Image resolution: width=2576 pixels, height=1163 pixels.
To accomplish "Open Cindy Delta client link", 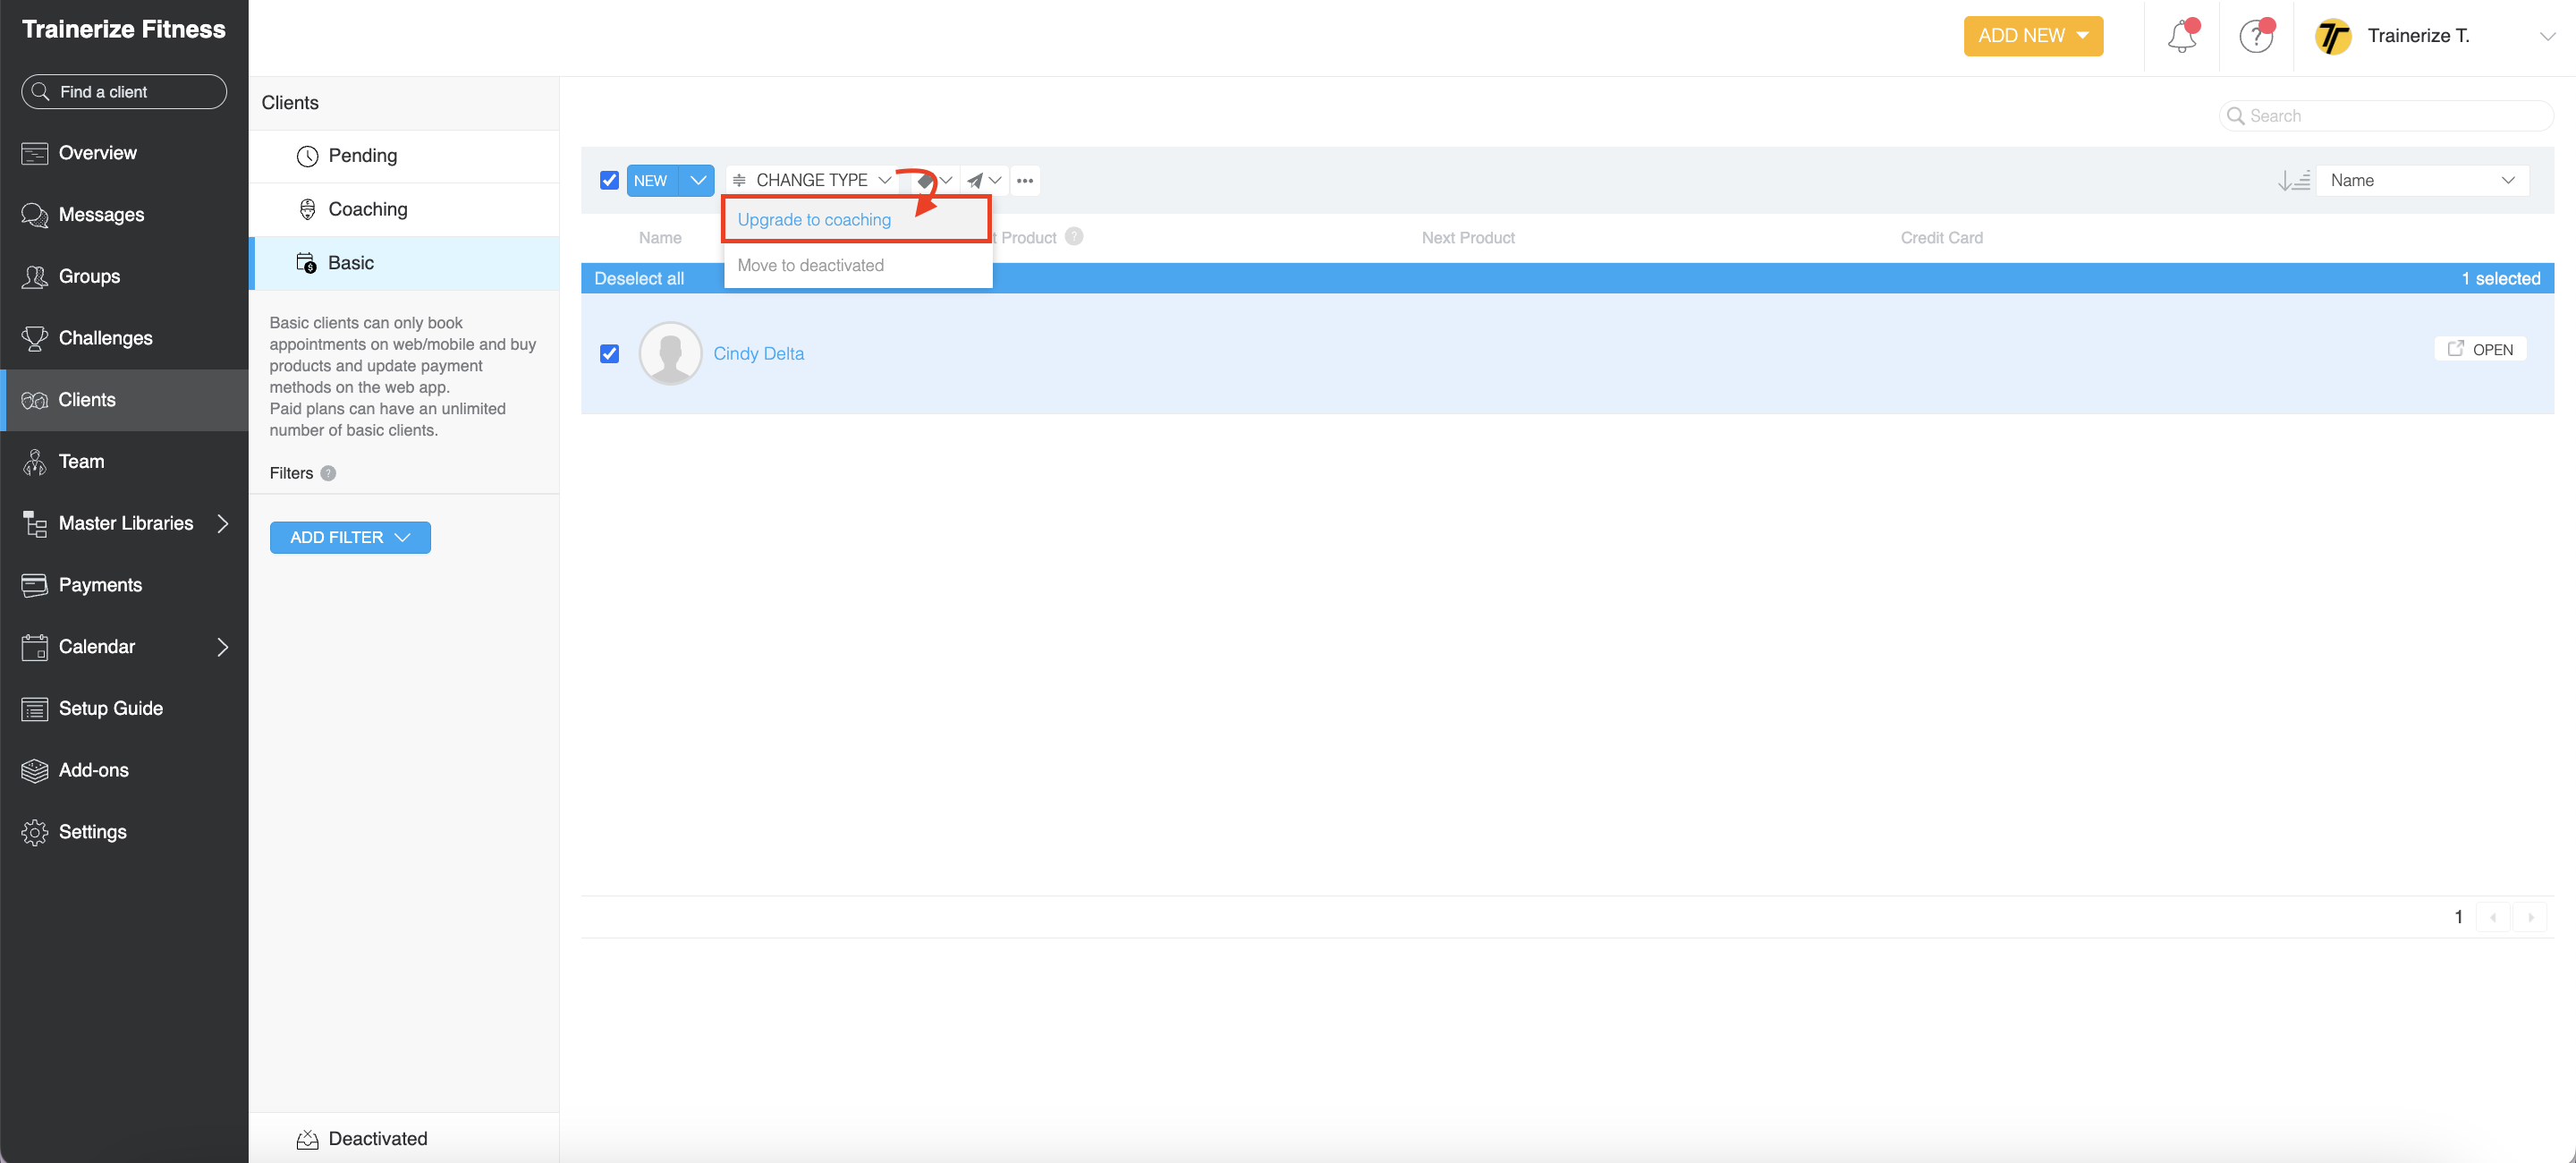I will click(x=758, y=353).
